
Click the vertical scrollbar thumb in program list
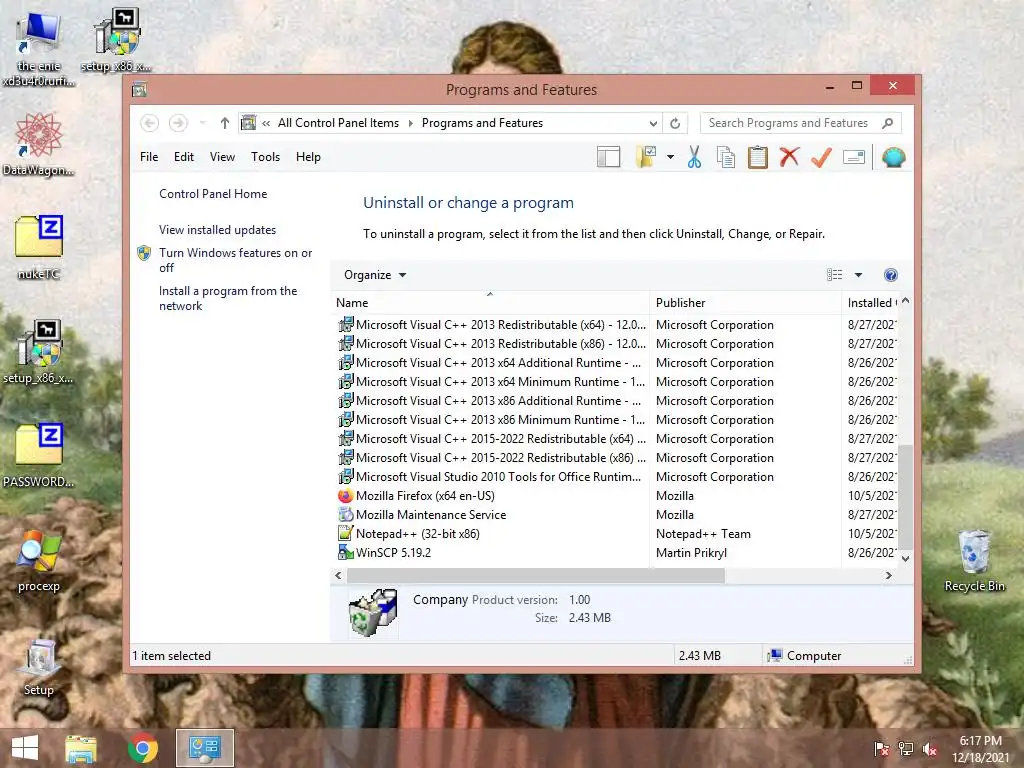click(905, 498)
